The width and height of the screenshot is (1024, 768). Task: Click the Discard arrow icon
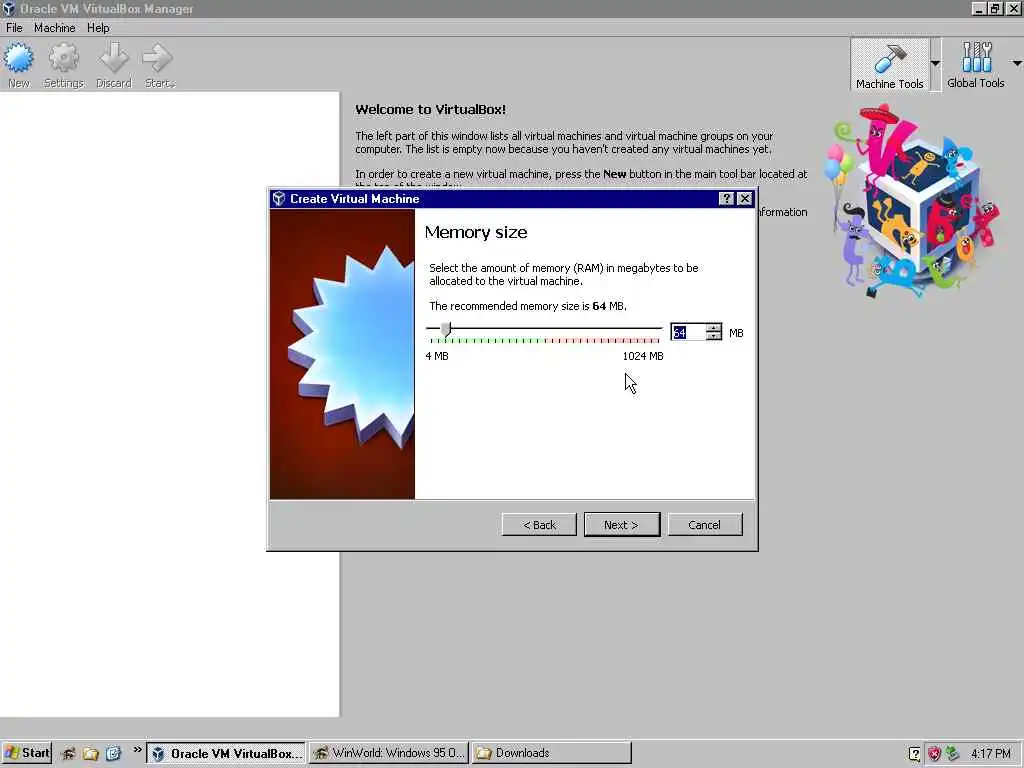pyautogui.click(x=114, y=58)
